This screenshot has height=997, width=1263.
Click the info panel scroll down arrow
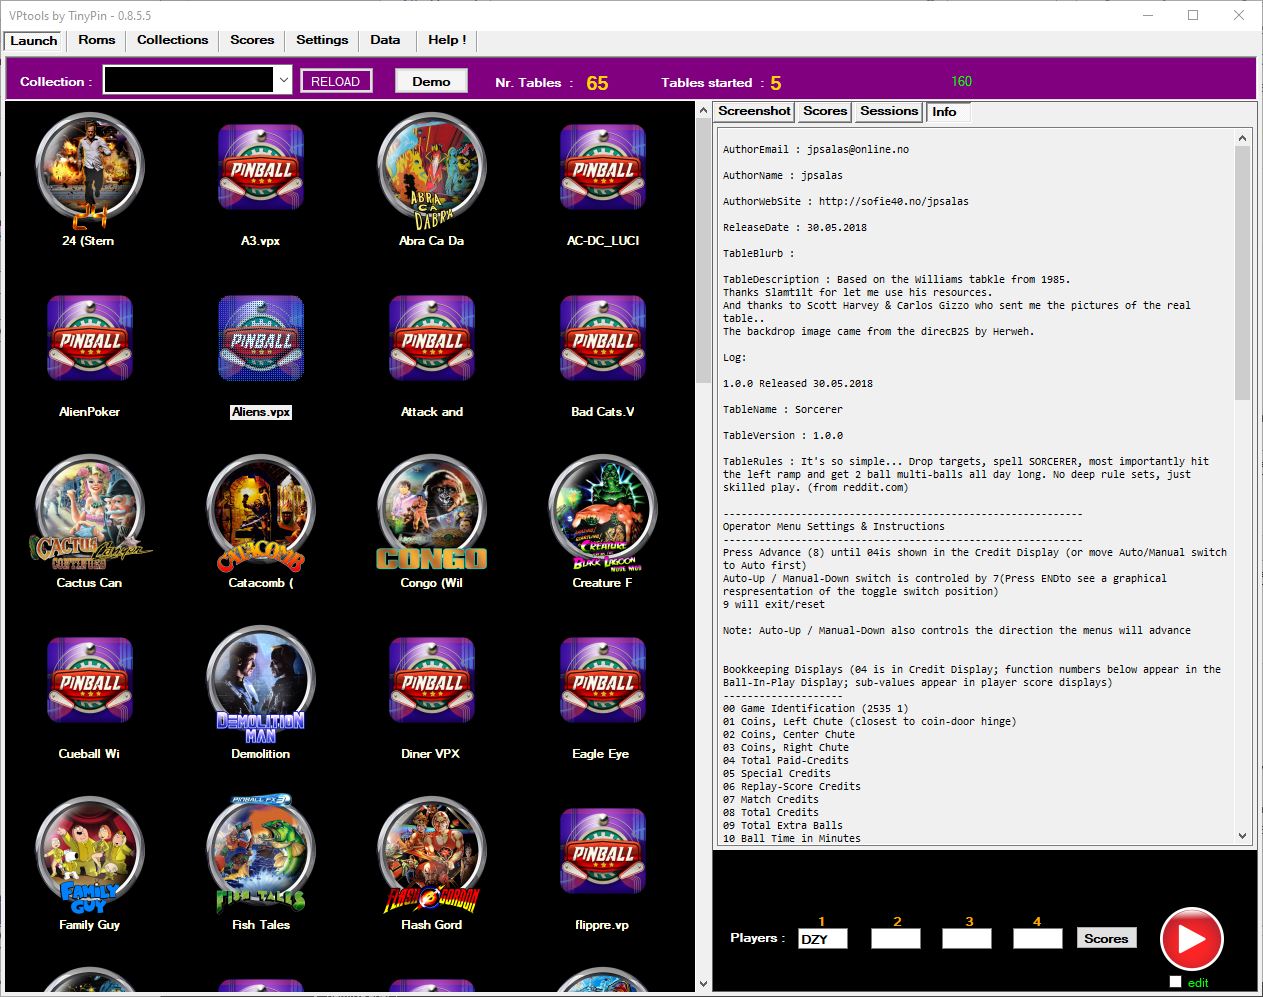[x=1242, y=835]
